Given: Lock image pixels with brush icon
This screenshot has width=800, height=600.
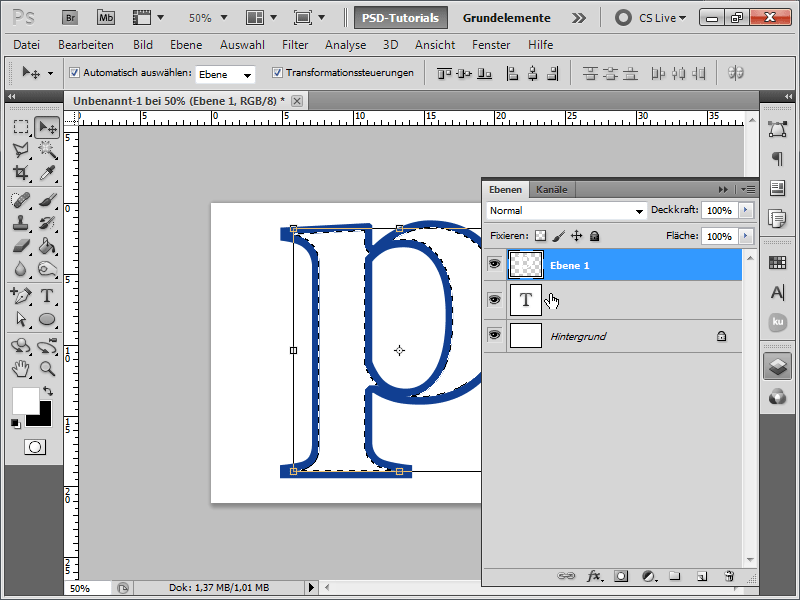Looking at the screenshot, I should [559, 236].
